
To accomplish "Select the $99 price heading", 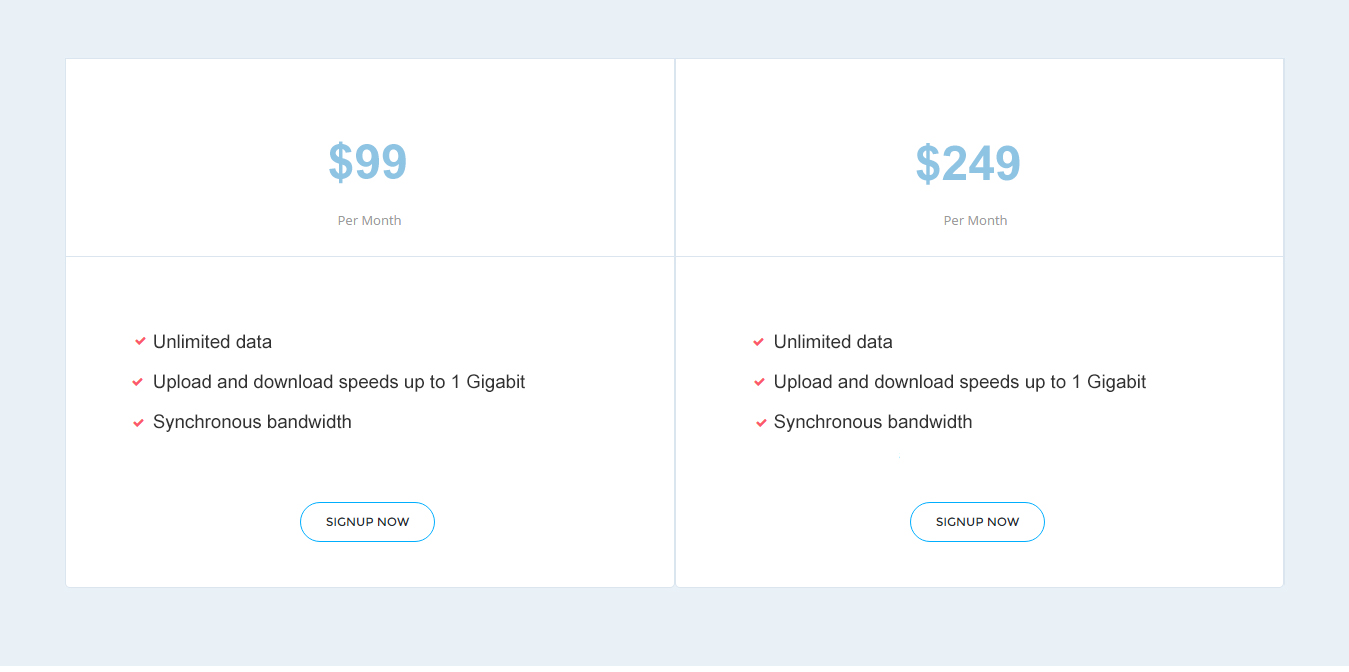I will [368, 163].
